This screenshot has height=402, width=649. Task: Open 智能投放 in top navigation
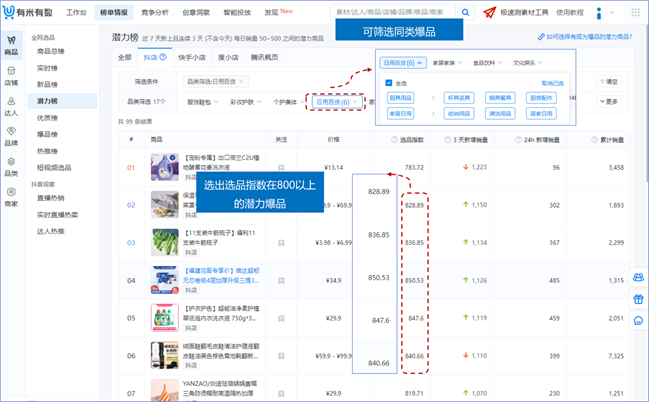click(237, 12)
